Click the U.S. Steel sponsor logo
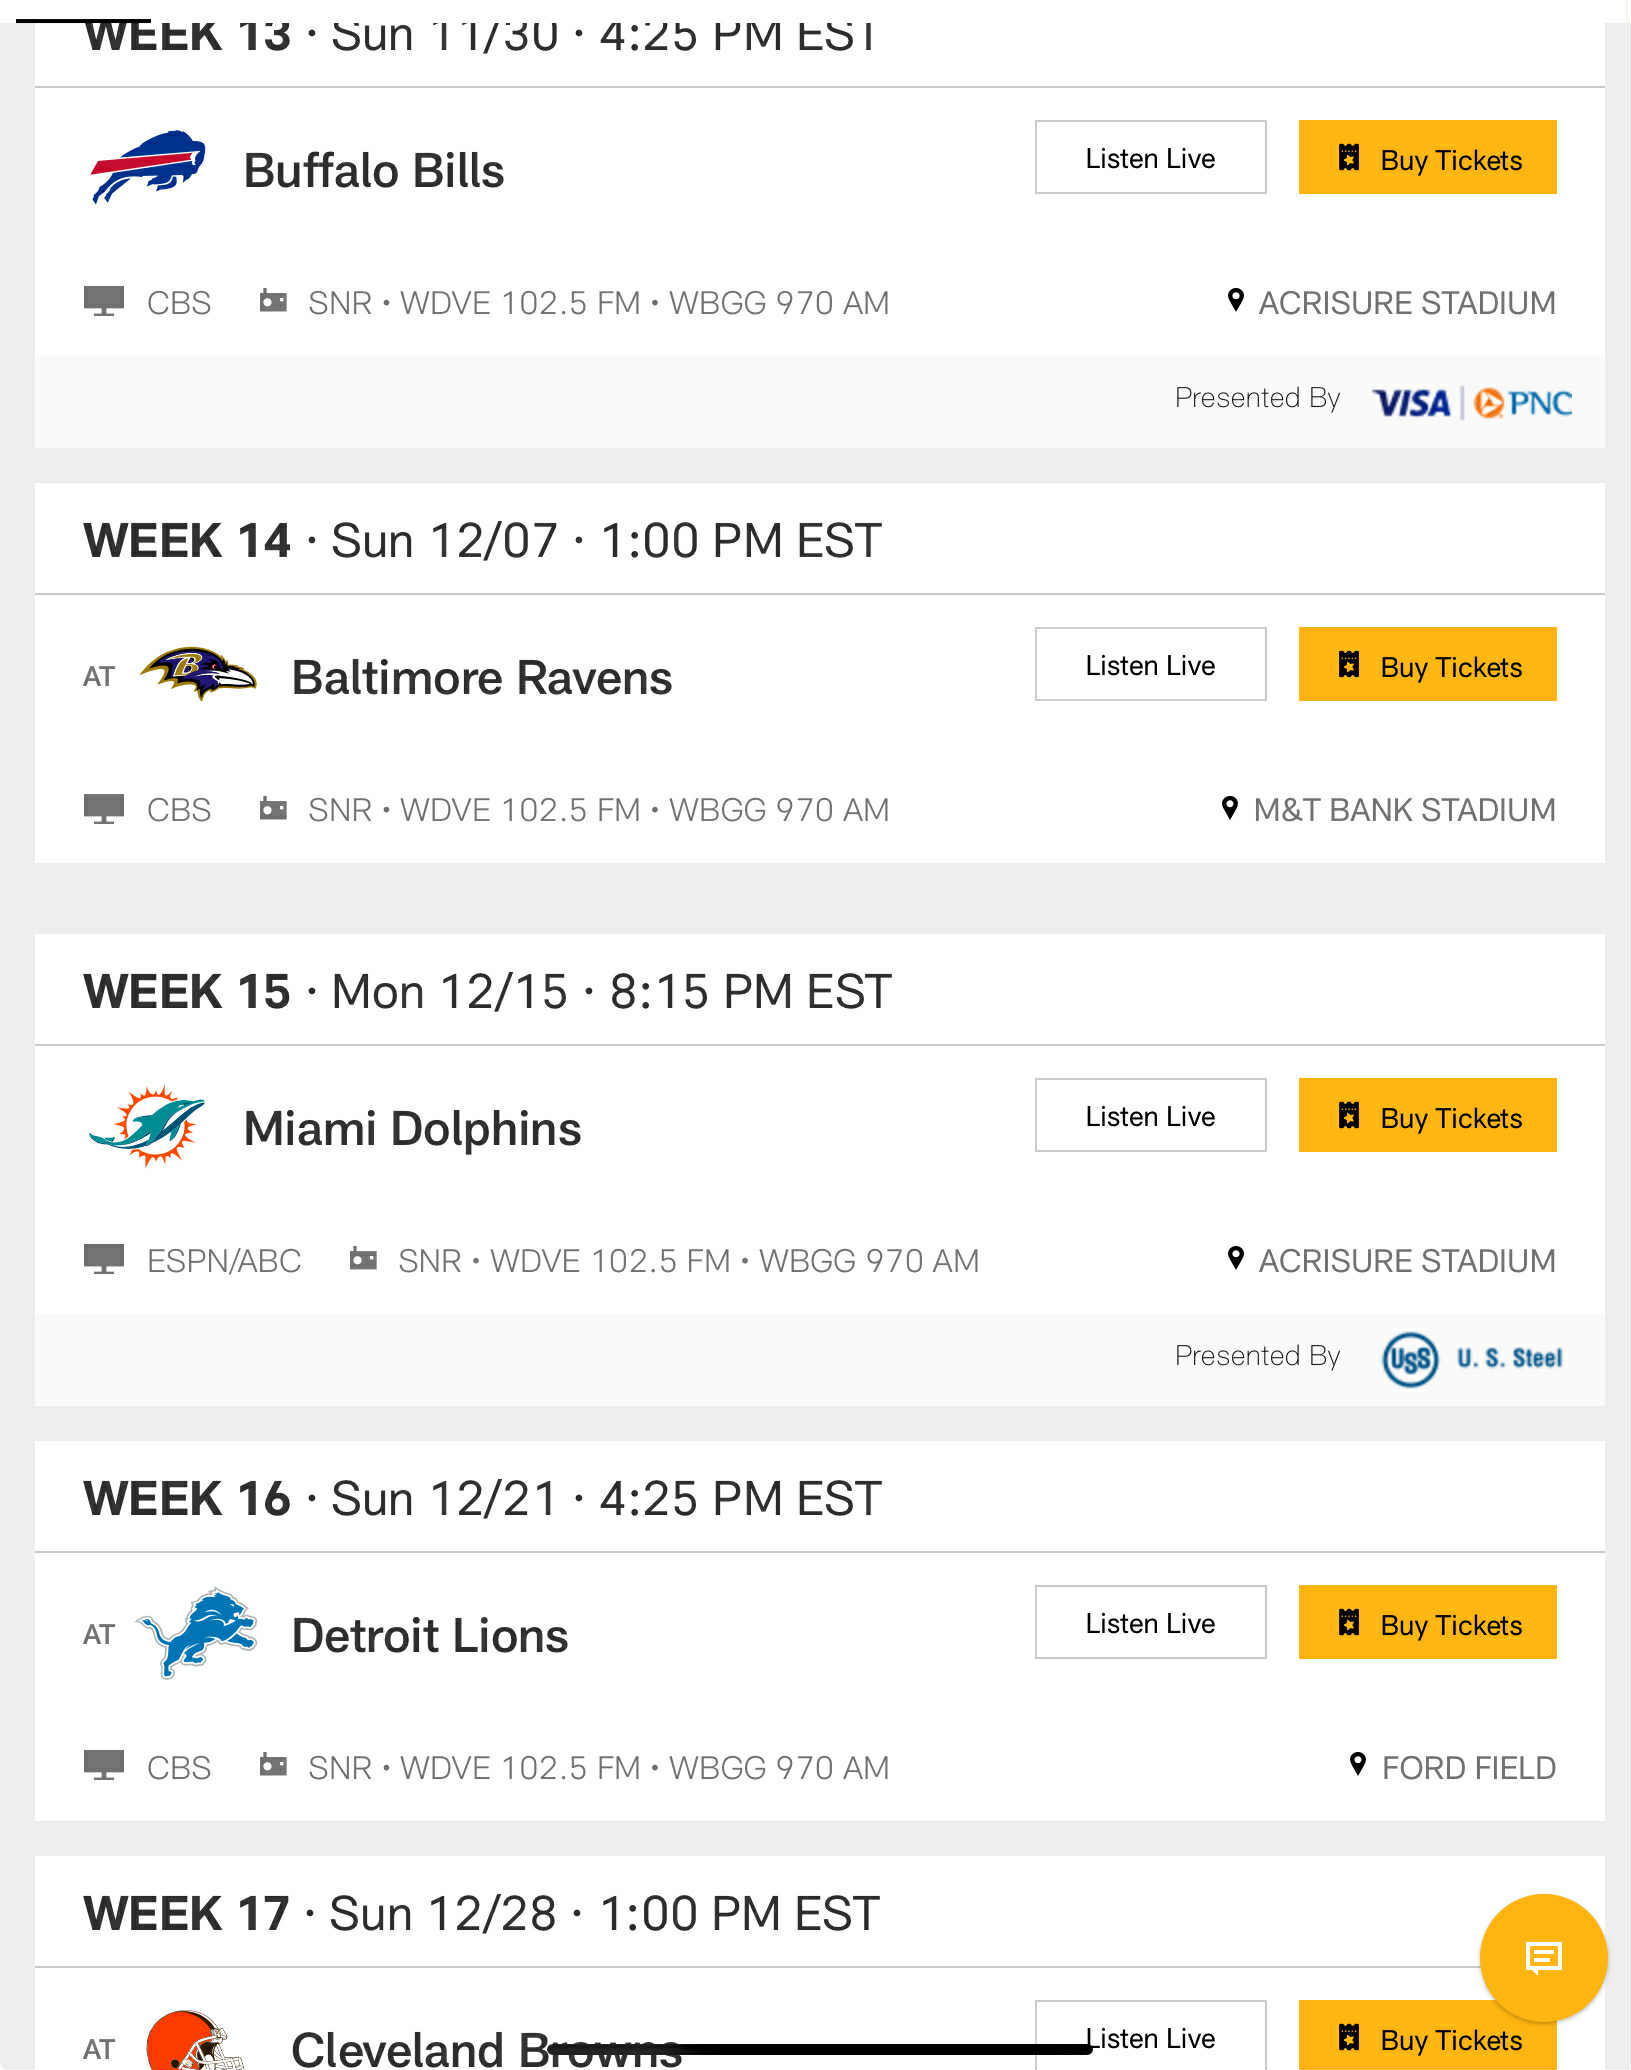 pyautogui.click(x=1472, y=1358)
